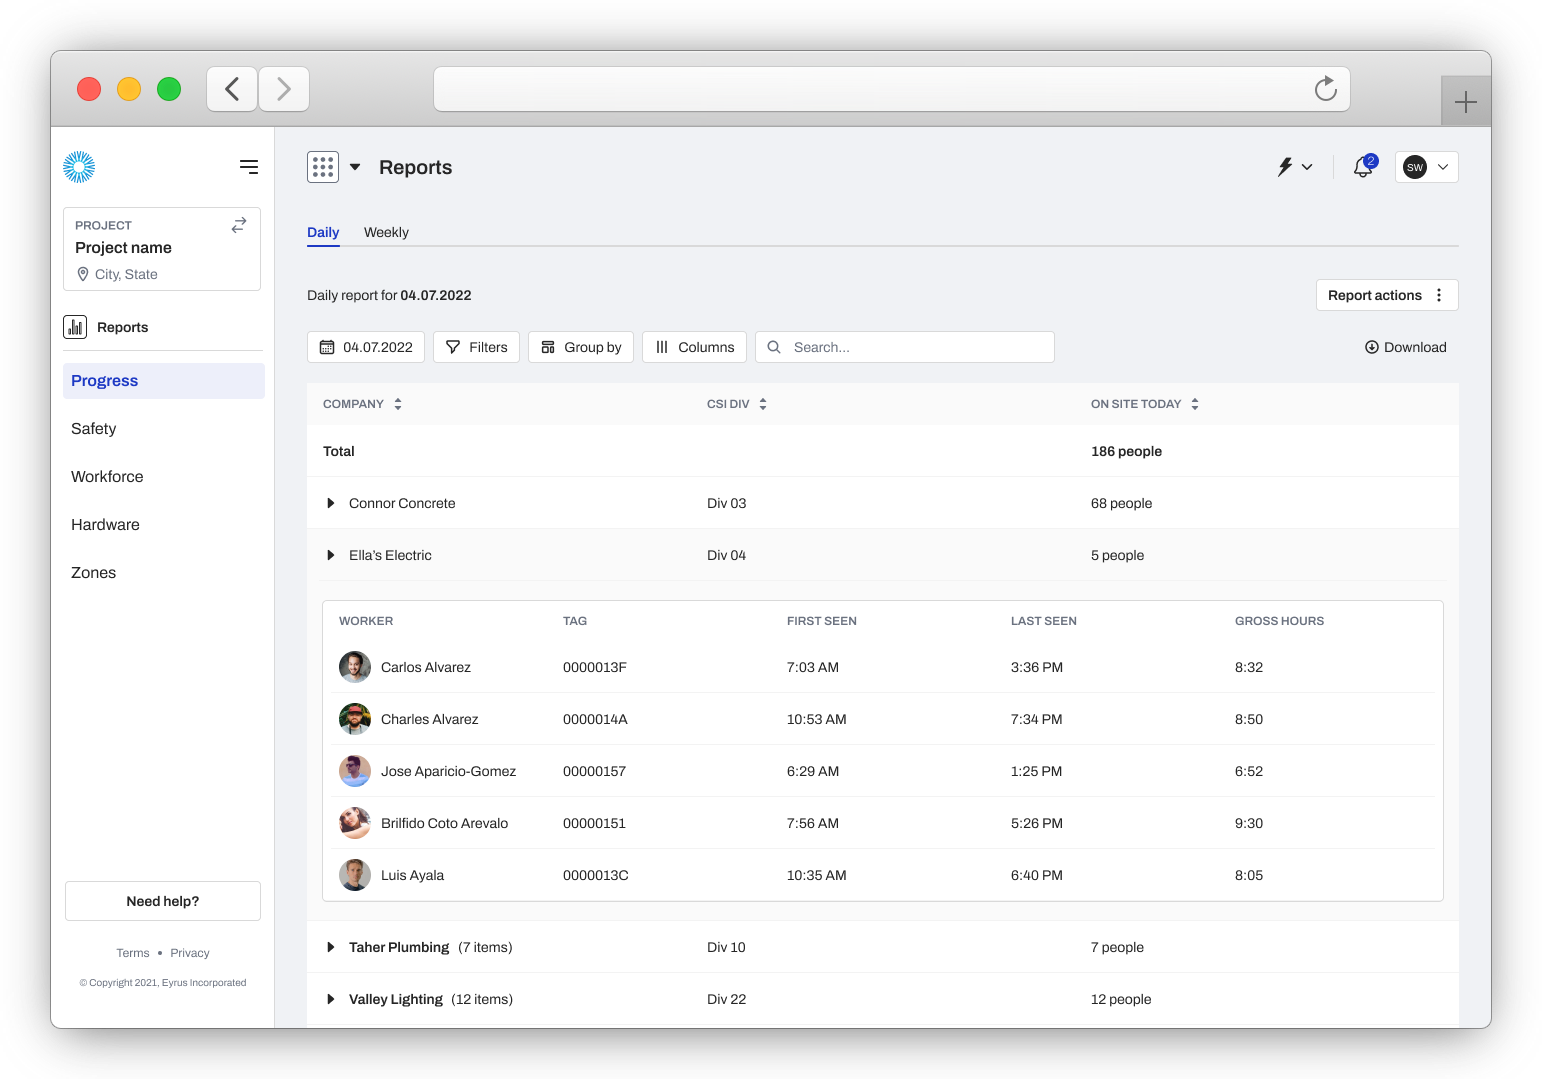Open the apps grid launcher icon
1542x1079 pixels.
point(322,167)
